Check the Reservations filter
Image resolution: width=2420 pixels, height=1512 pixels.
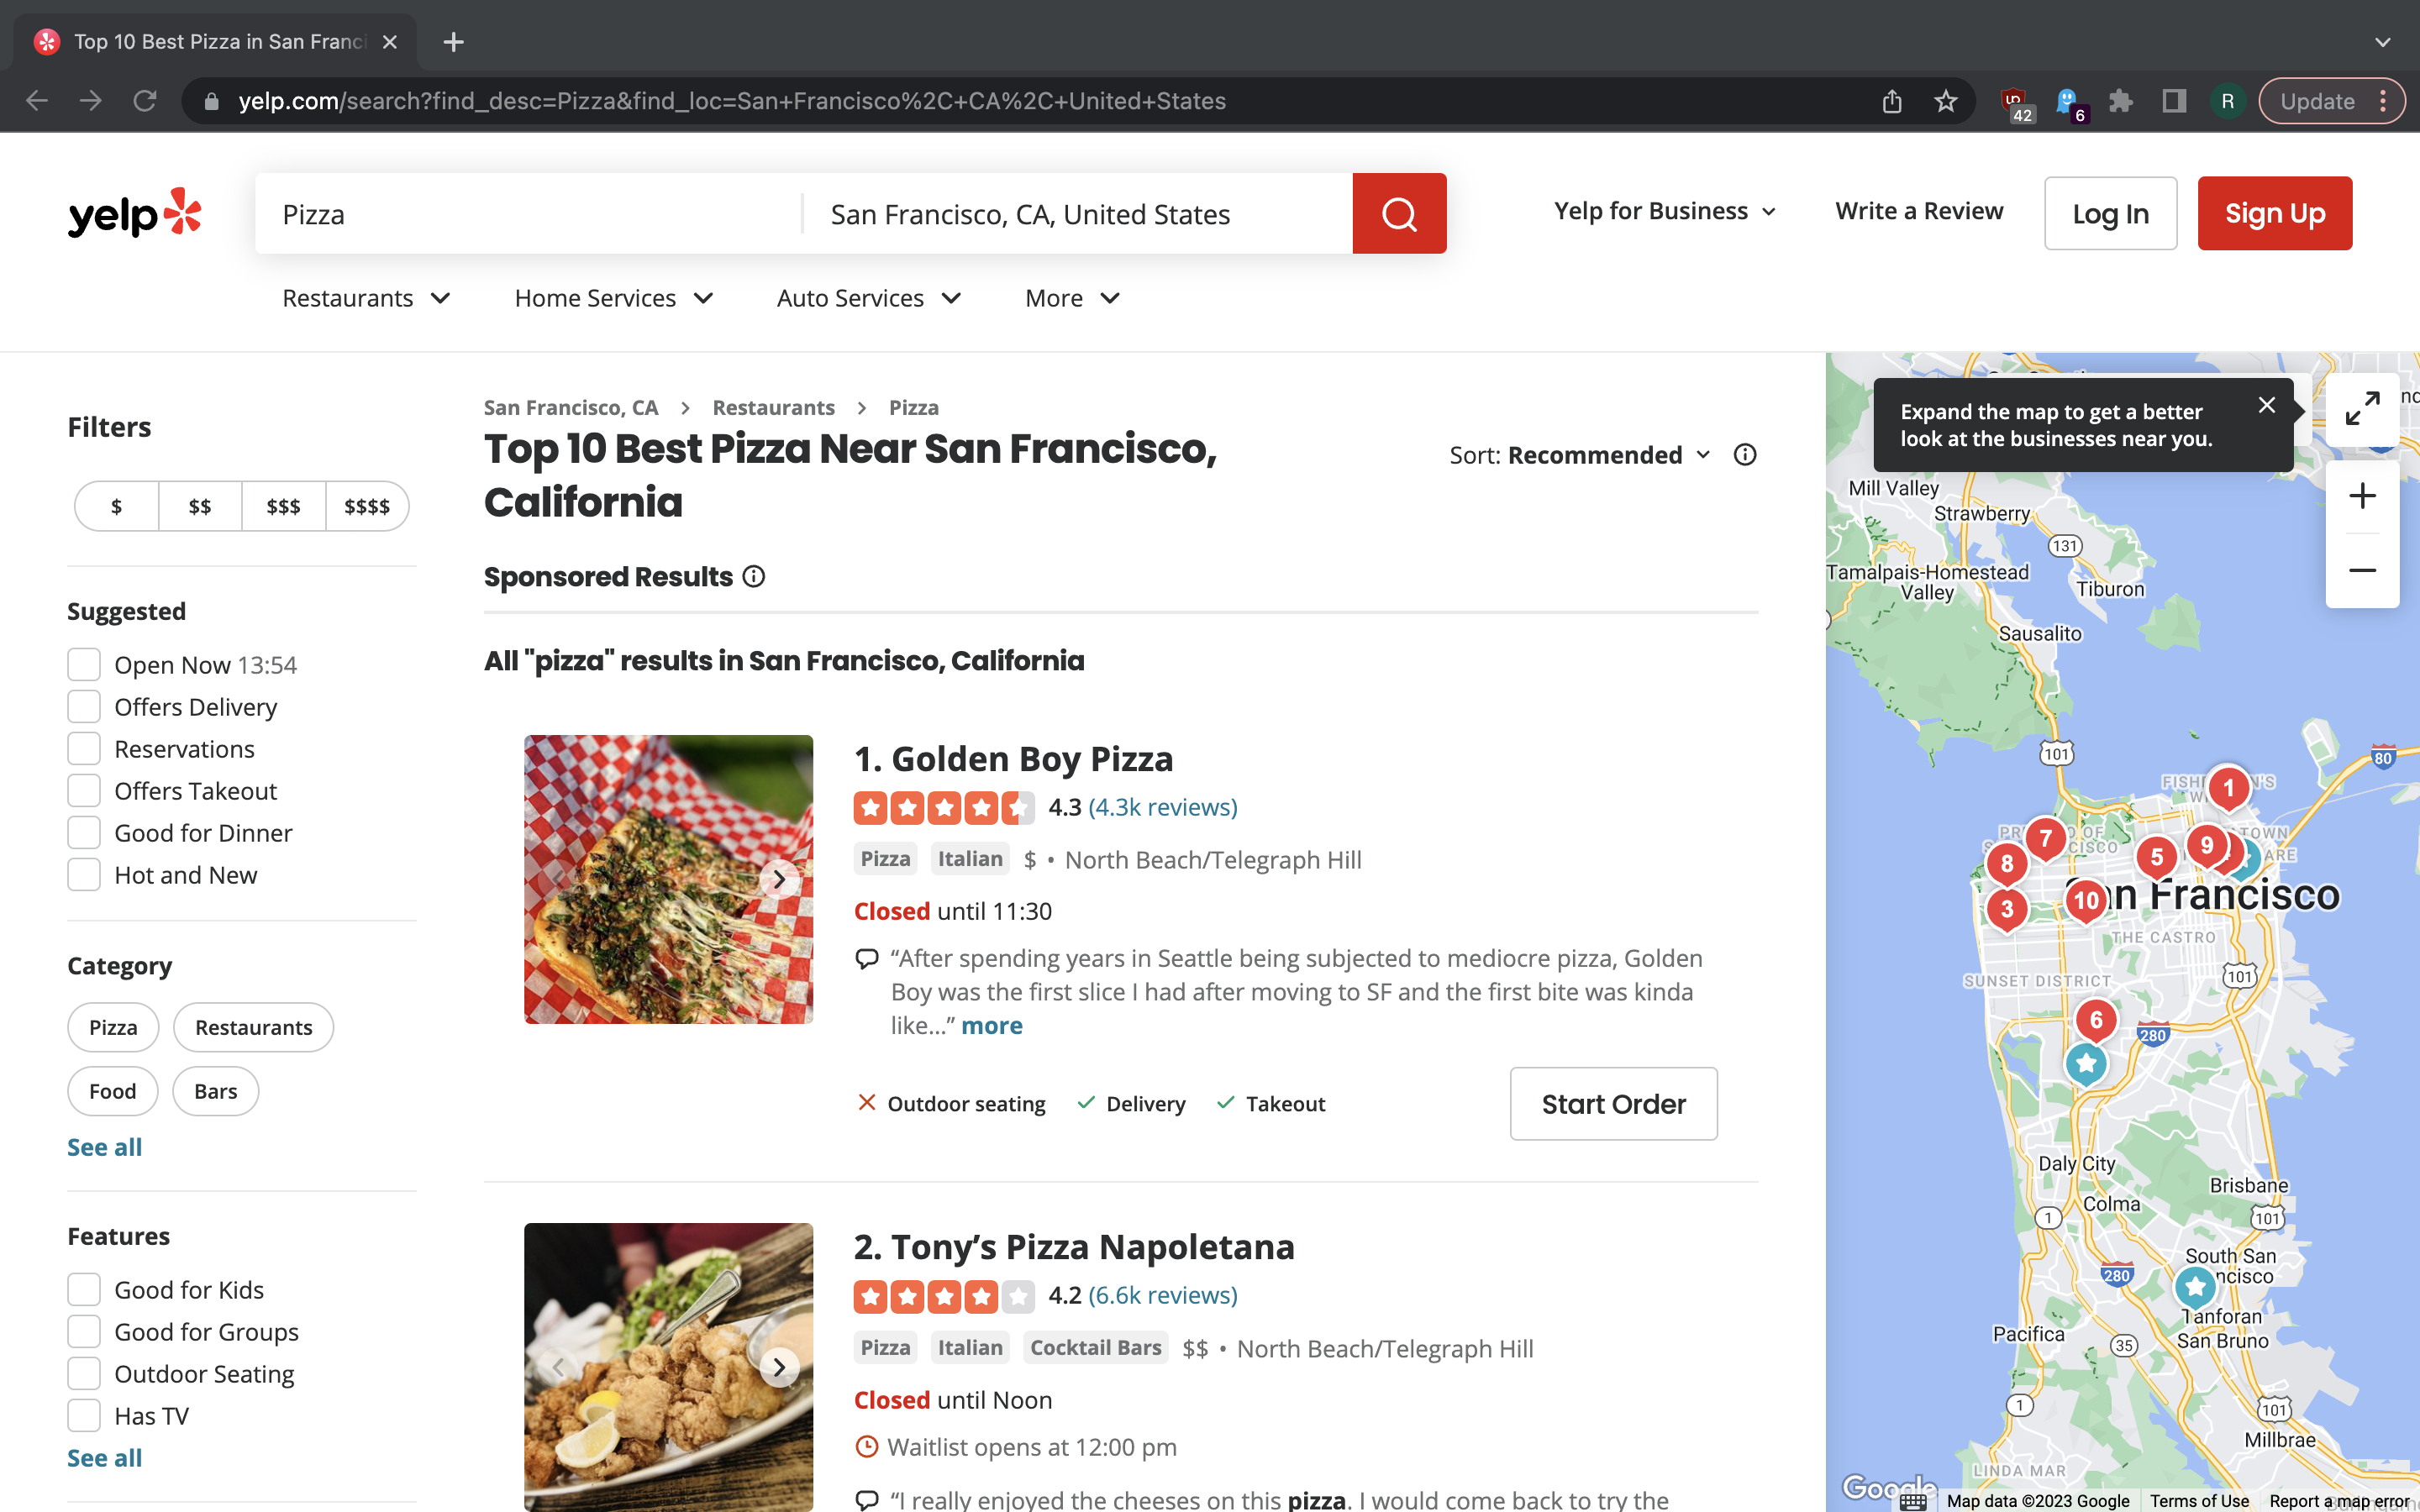point(84,749)
